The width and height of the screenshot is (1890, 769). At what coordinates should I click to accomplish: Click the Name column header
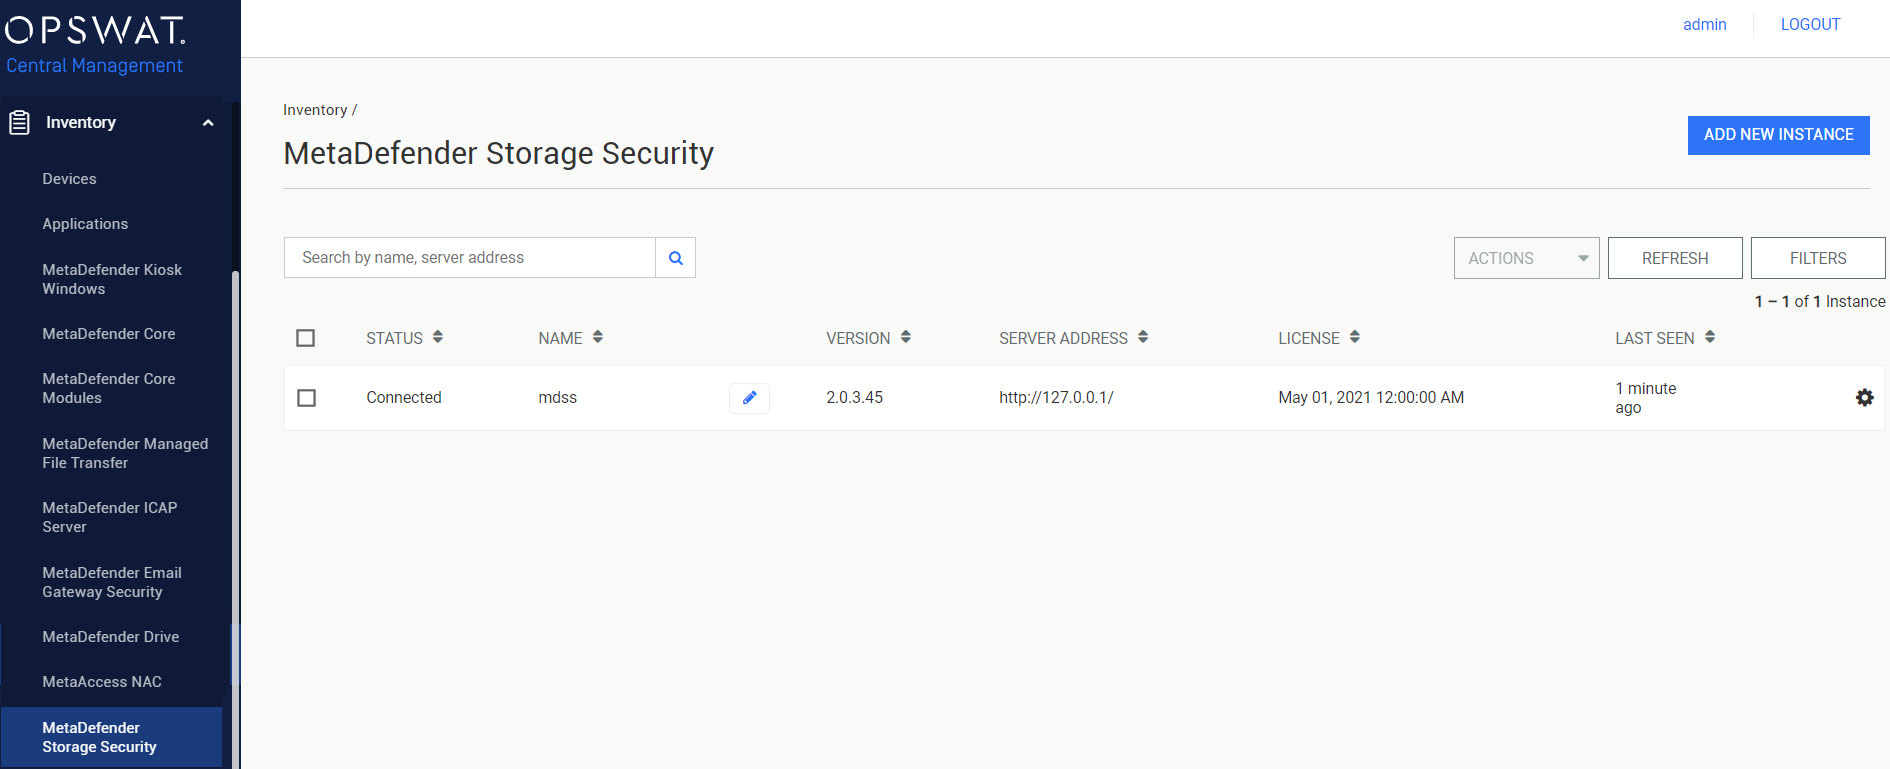click(560, 338)
